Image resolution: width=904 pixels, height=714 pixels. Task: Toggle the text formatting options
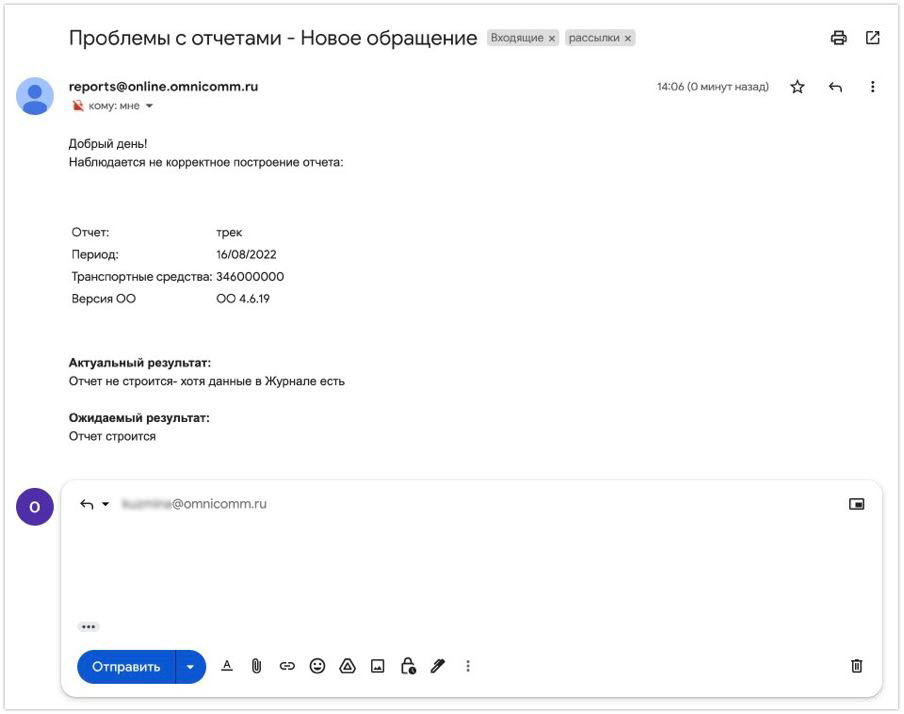pos(227,666)
